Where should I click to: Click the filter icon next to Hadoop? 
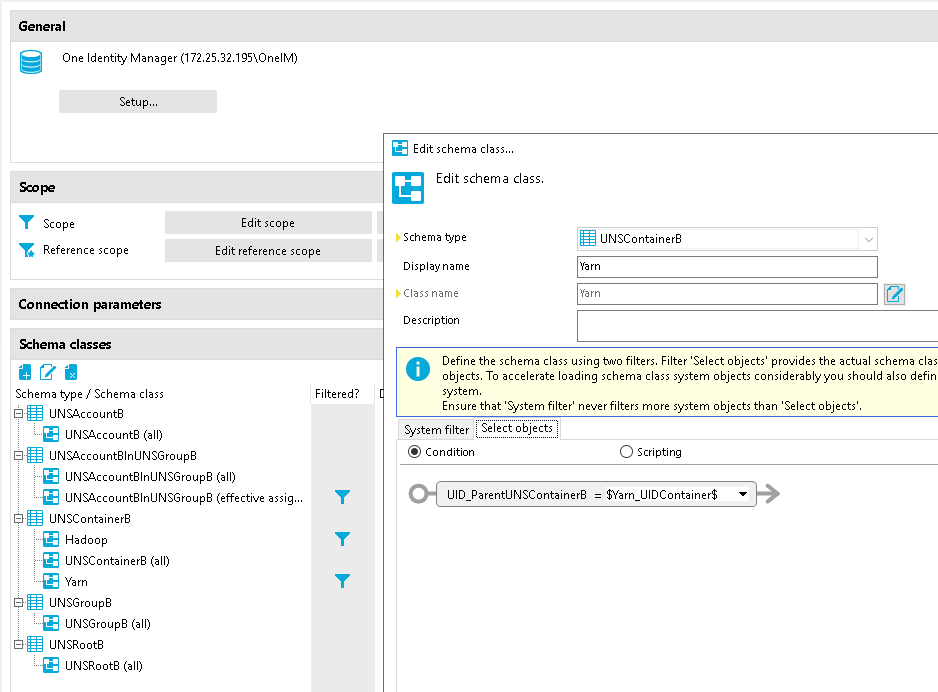click(343, 539)
